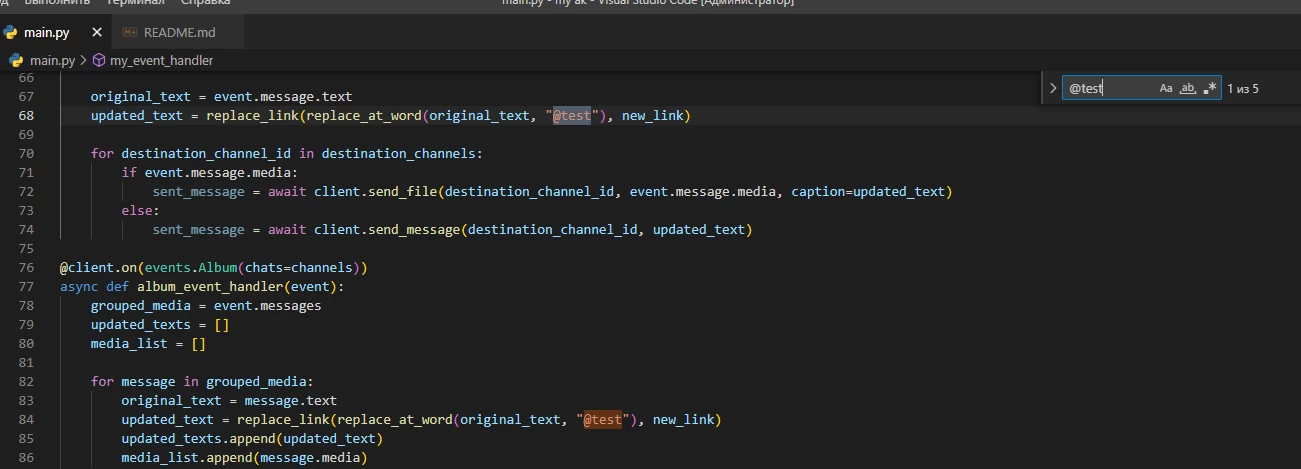This screenshot has height=469, width=1301.
Task: Click line number 68 in the gutter
Action: [x=26, y=116]
